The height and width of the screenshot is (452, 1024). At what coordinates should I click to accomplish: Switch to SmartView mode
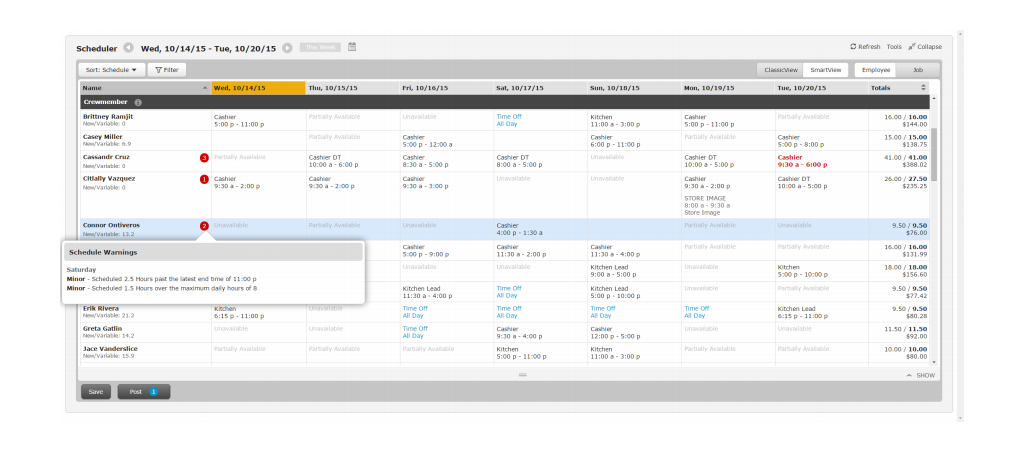(x=827, y=70)
